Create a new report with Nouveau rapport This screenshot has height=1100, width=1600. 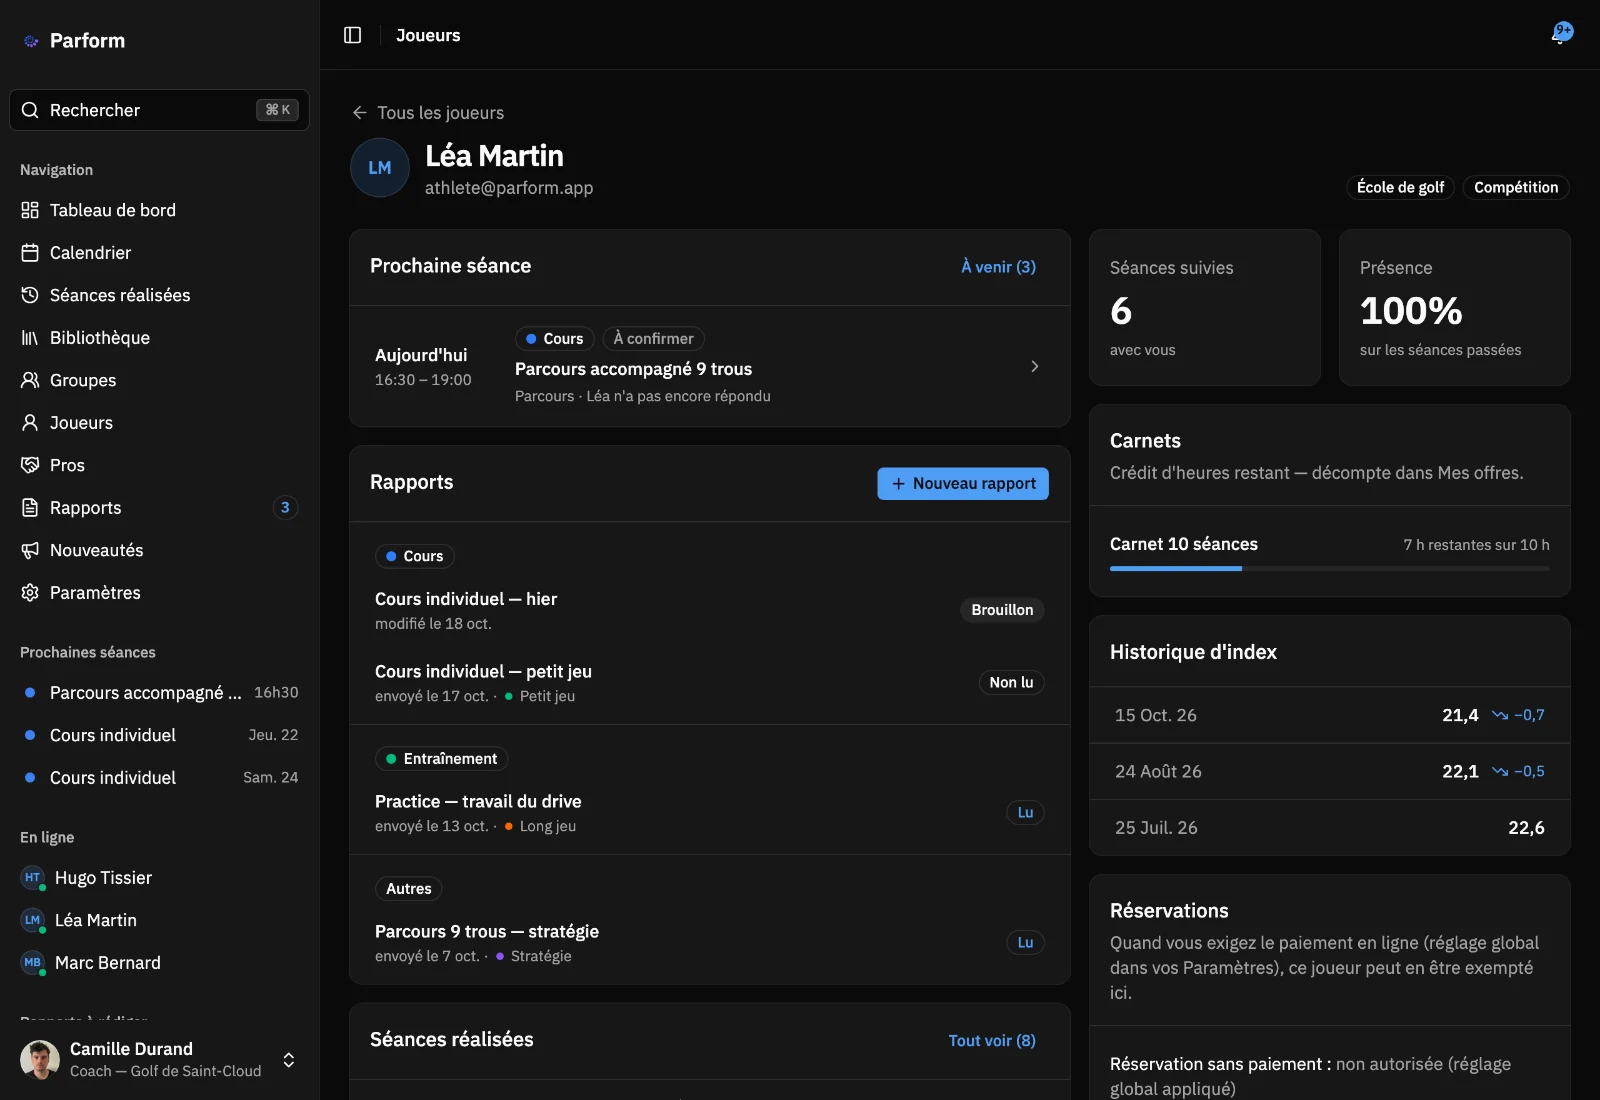click(963, 484)
